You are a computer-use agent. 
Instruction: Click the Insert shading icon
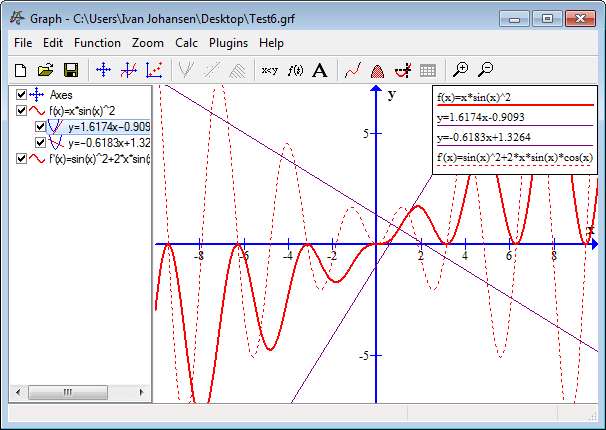[x=237, y=70]
